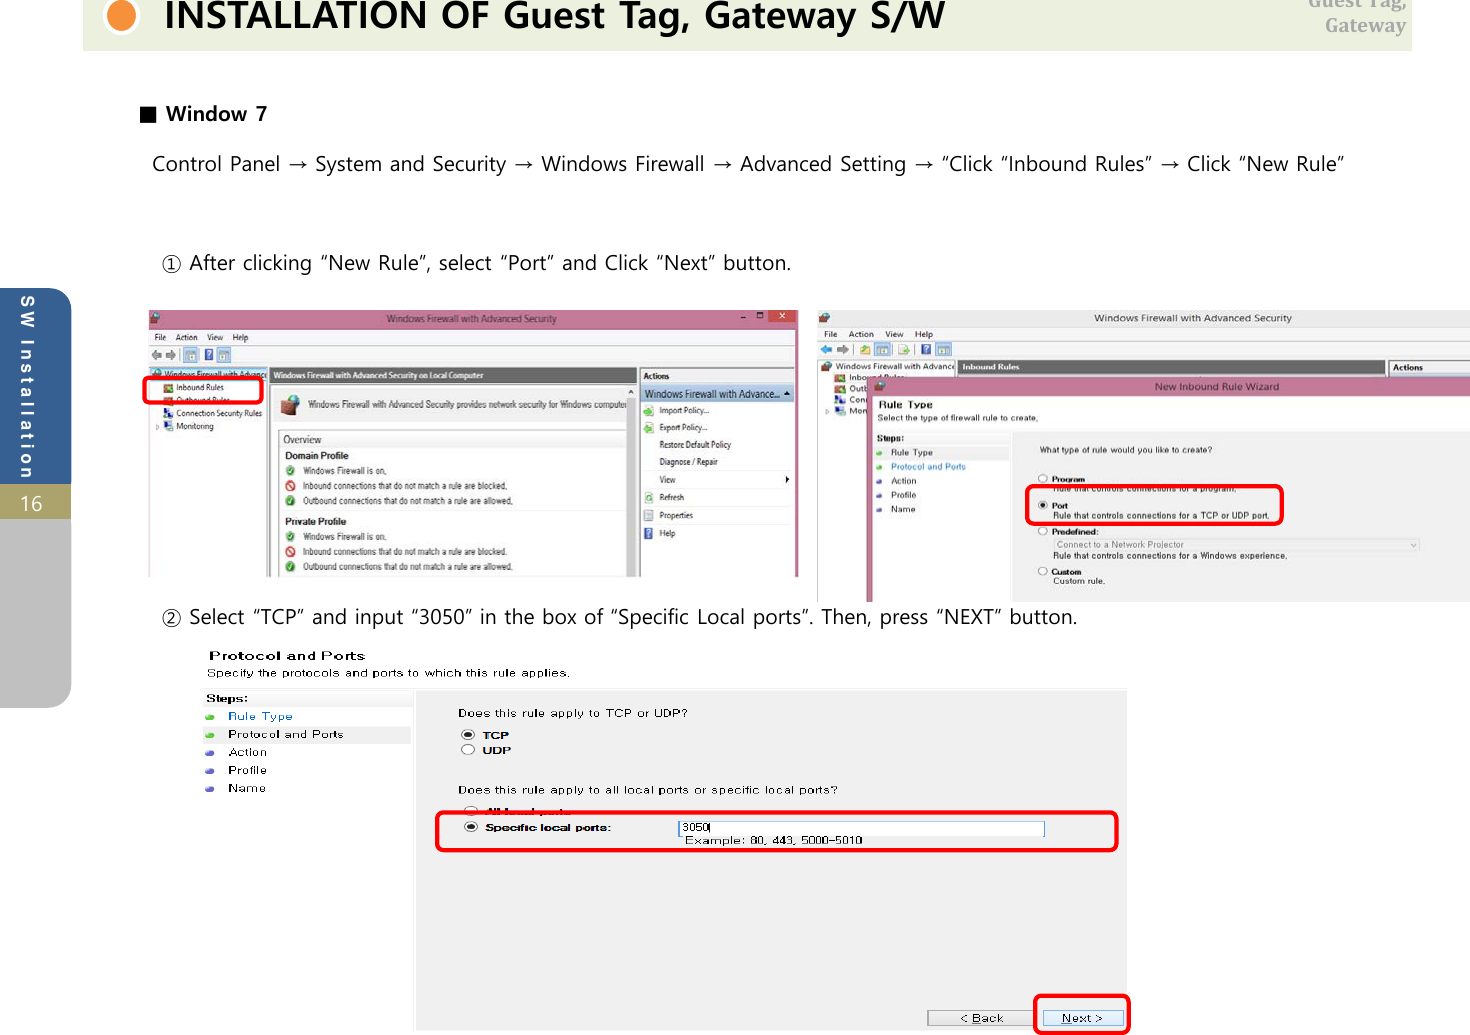
Task: Click firewall brick wall icon in overview header
Action: pyautogui.click(x=291, y=405)
